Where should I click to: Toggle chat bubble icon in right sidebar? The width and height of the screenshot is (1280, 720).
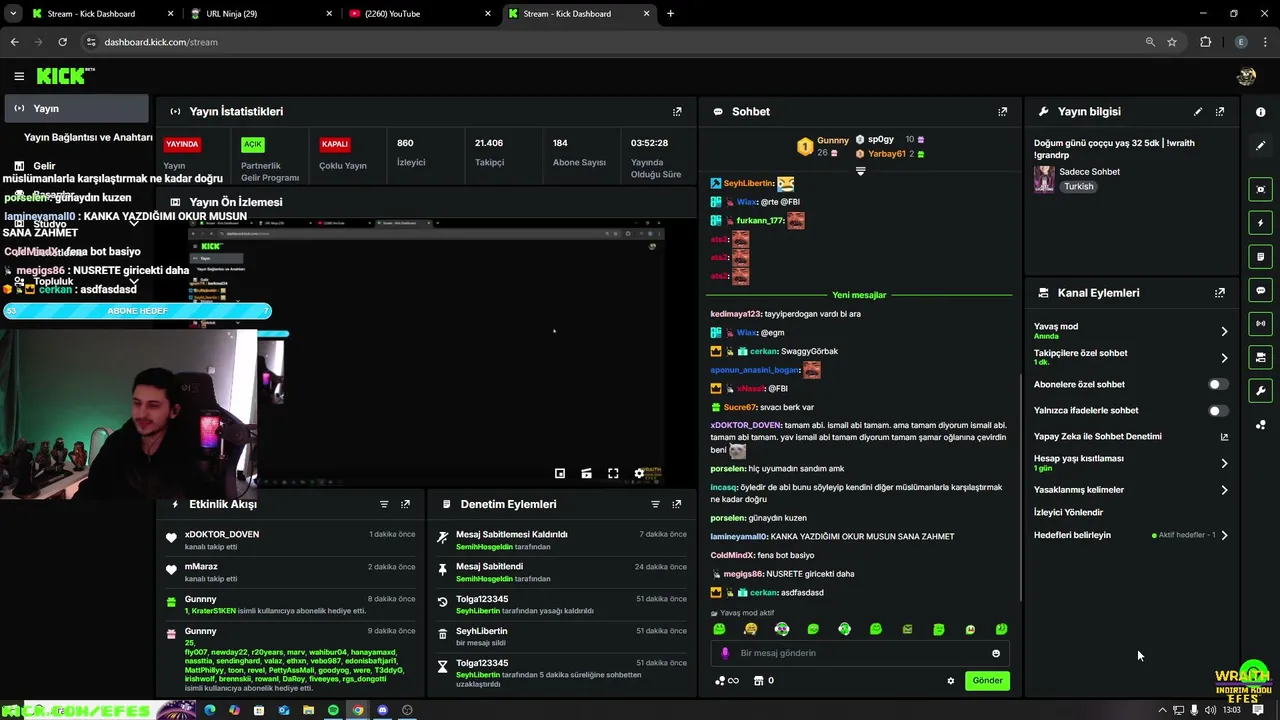[x=1260, y=290]
